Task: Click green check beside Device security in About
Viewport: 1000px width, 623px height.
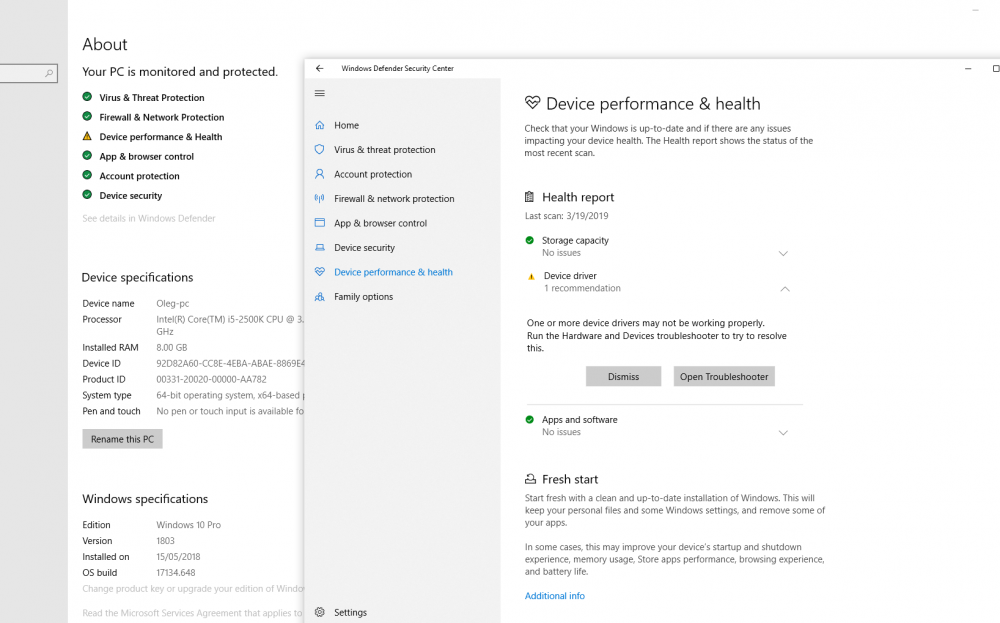Action: click(87, 194)
